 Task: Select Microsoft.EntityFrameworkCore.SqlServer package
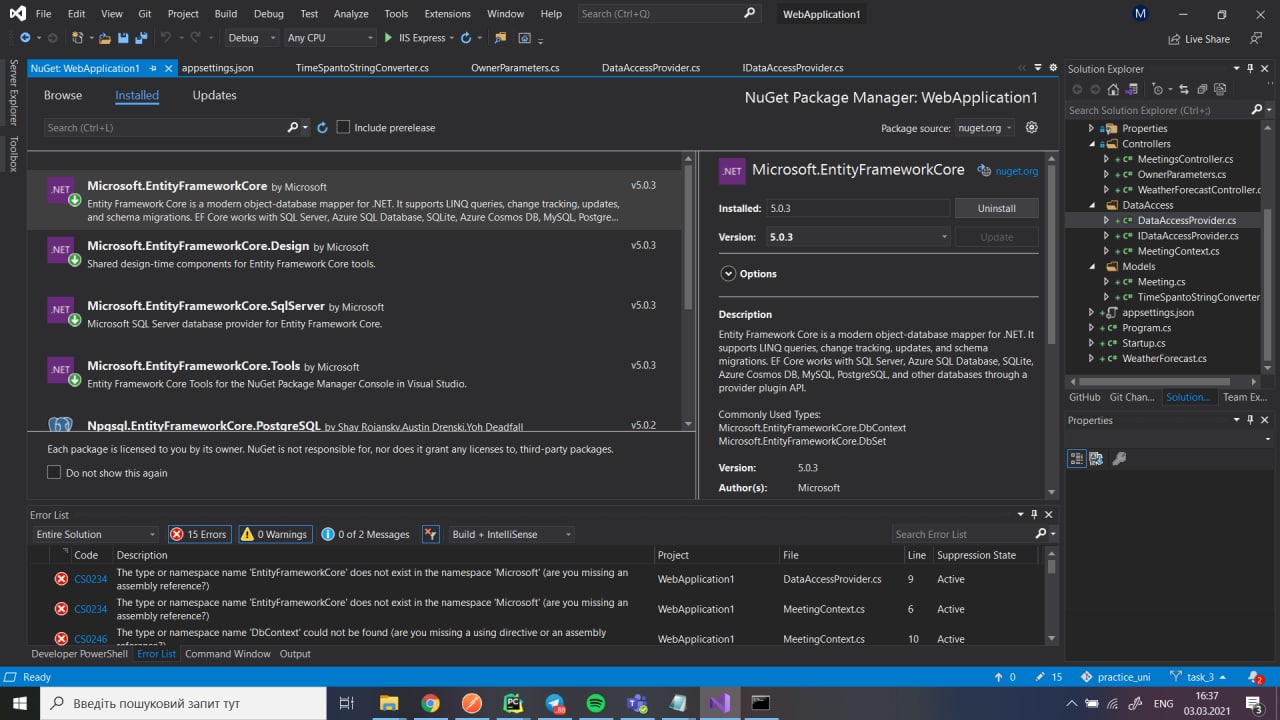point(354,315)
